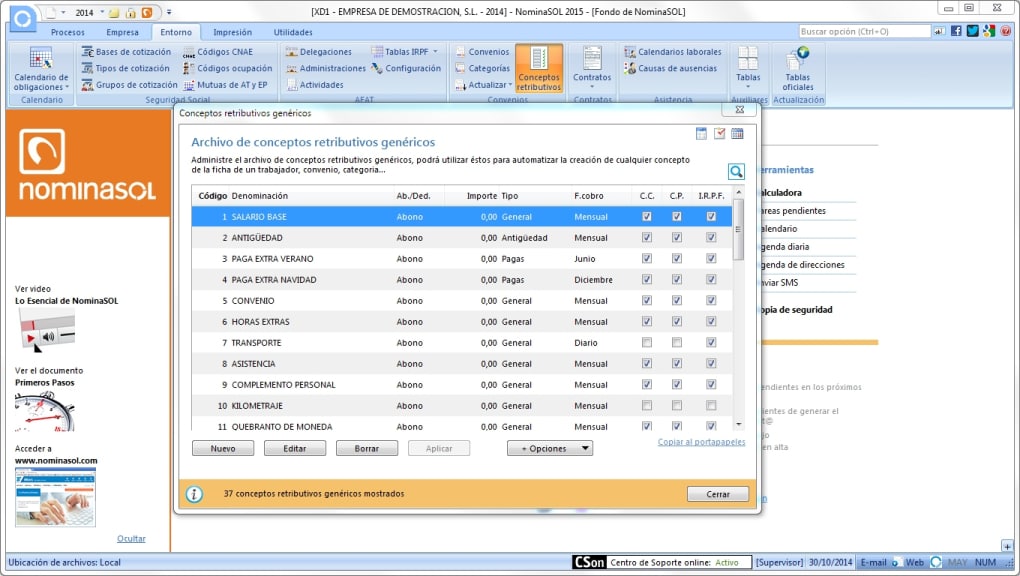Click the concept list vertical scrollbar thumb
This screenshot has height=576, width=1020.
point(738,230)
